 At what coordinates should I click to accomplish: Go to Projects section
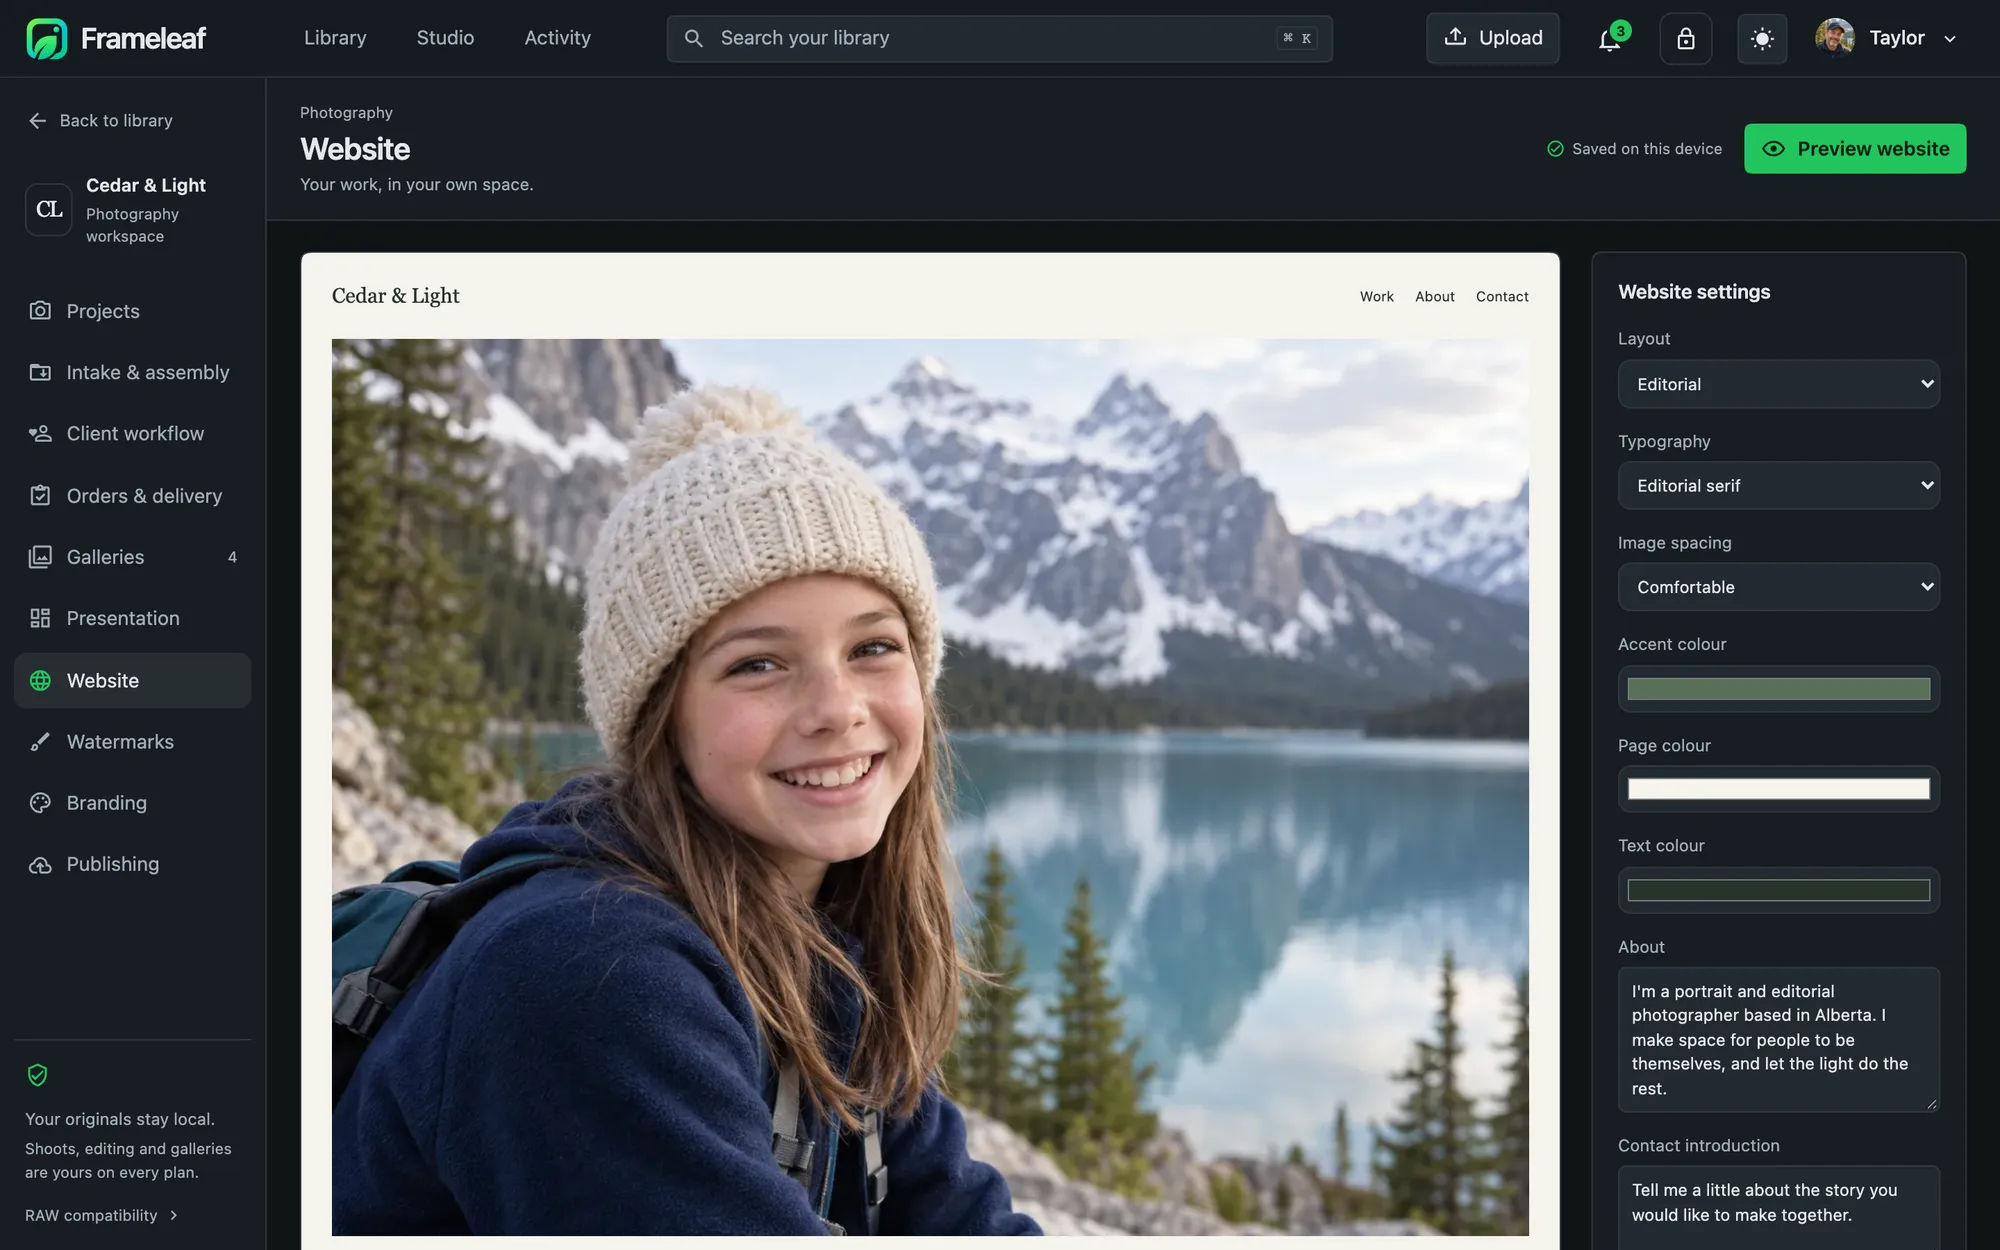(132, 311)
